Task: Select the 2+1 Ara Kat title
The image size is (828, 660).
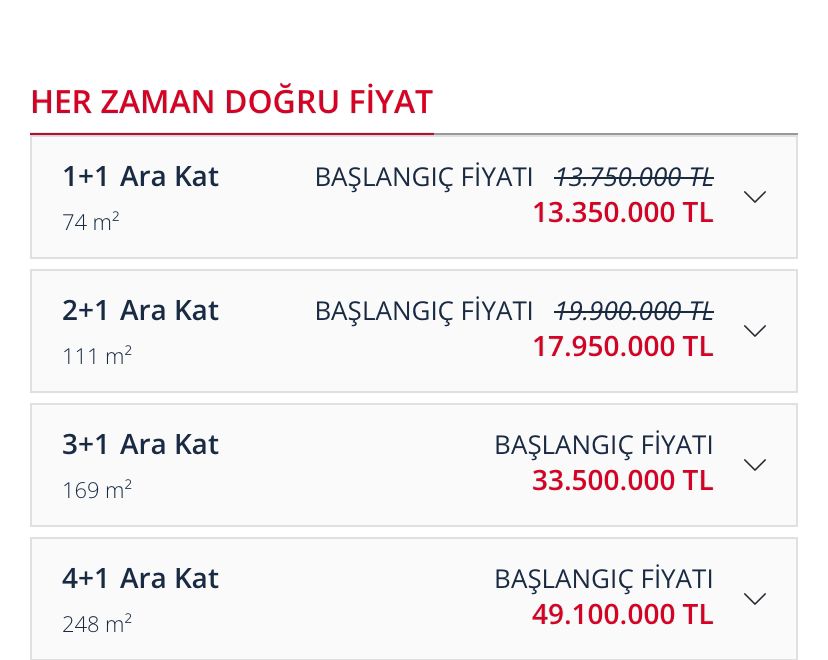Action: (140, 311)
